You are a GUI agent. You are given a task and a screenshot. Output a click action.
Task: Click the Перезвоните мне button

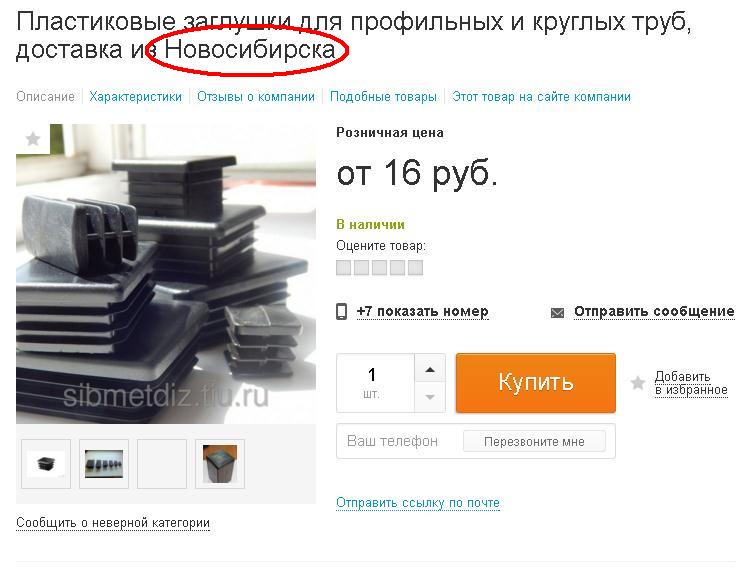tap(534, 442)
